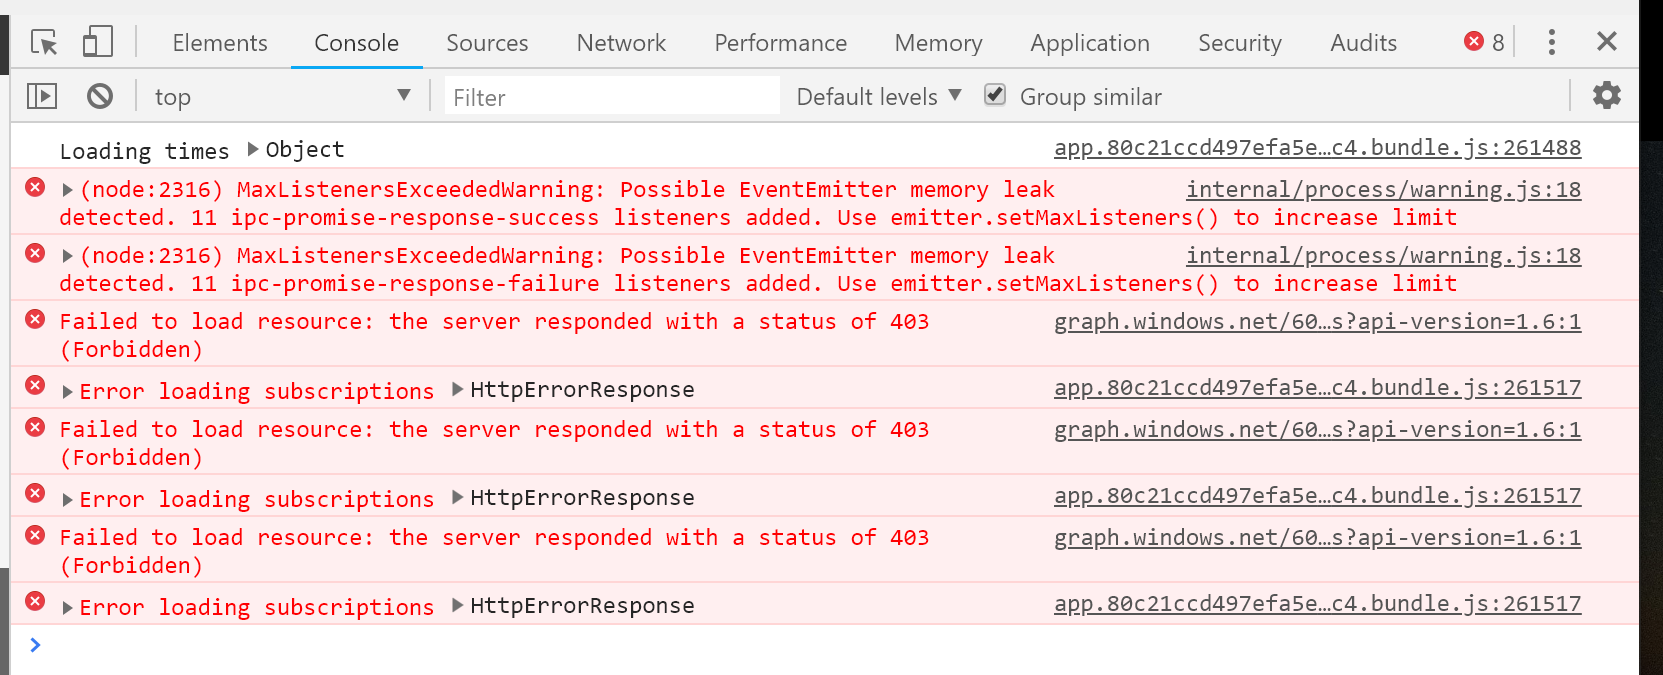Viewport: 1663px width, 675px height.
Task: Expand the Loading times Object
Action: pos(252,149)
